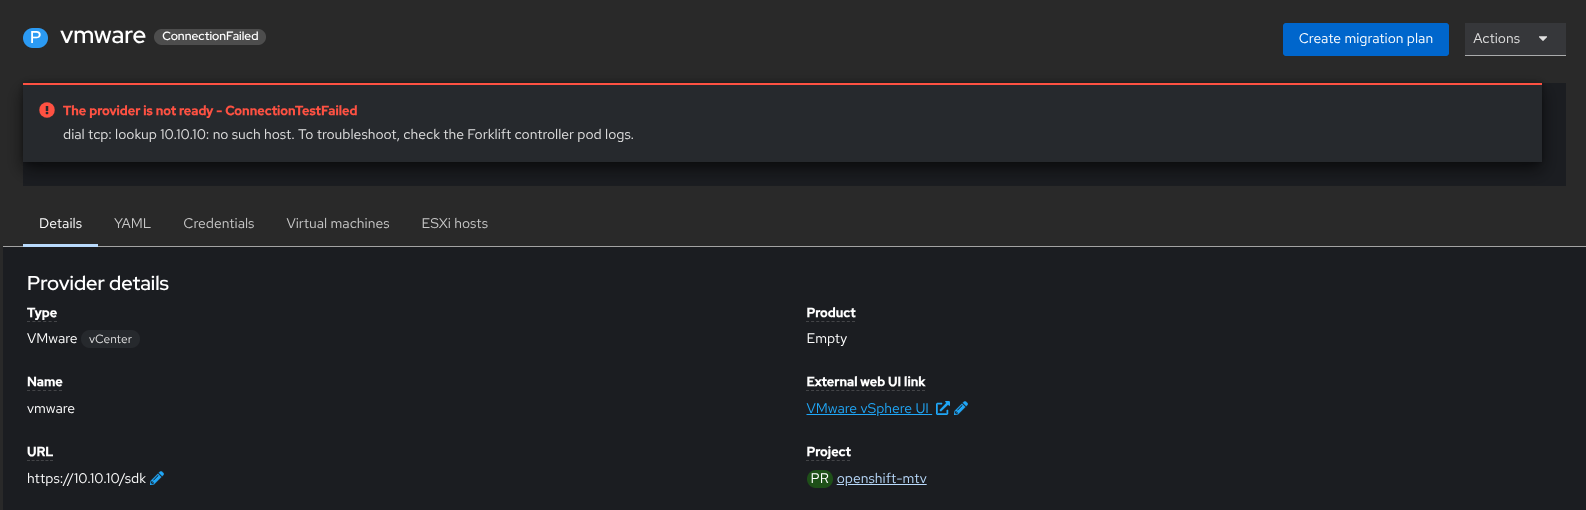This screenshot has height=510, width=1586.
Task: Click the vCenter type label
Action: [110, 339]
